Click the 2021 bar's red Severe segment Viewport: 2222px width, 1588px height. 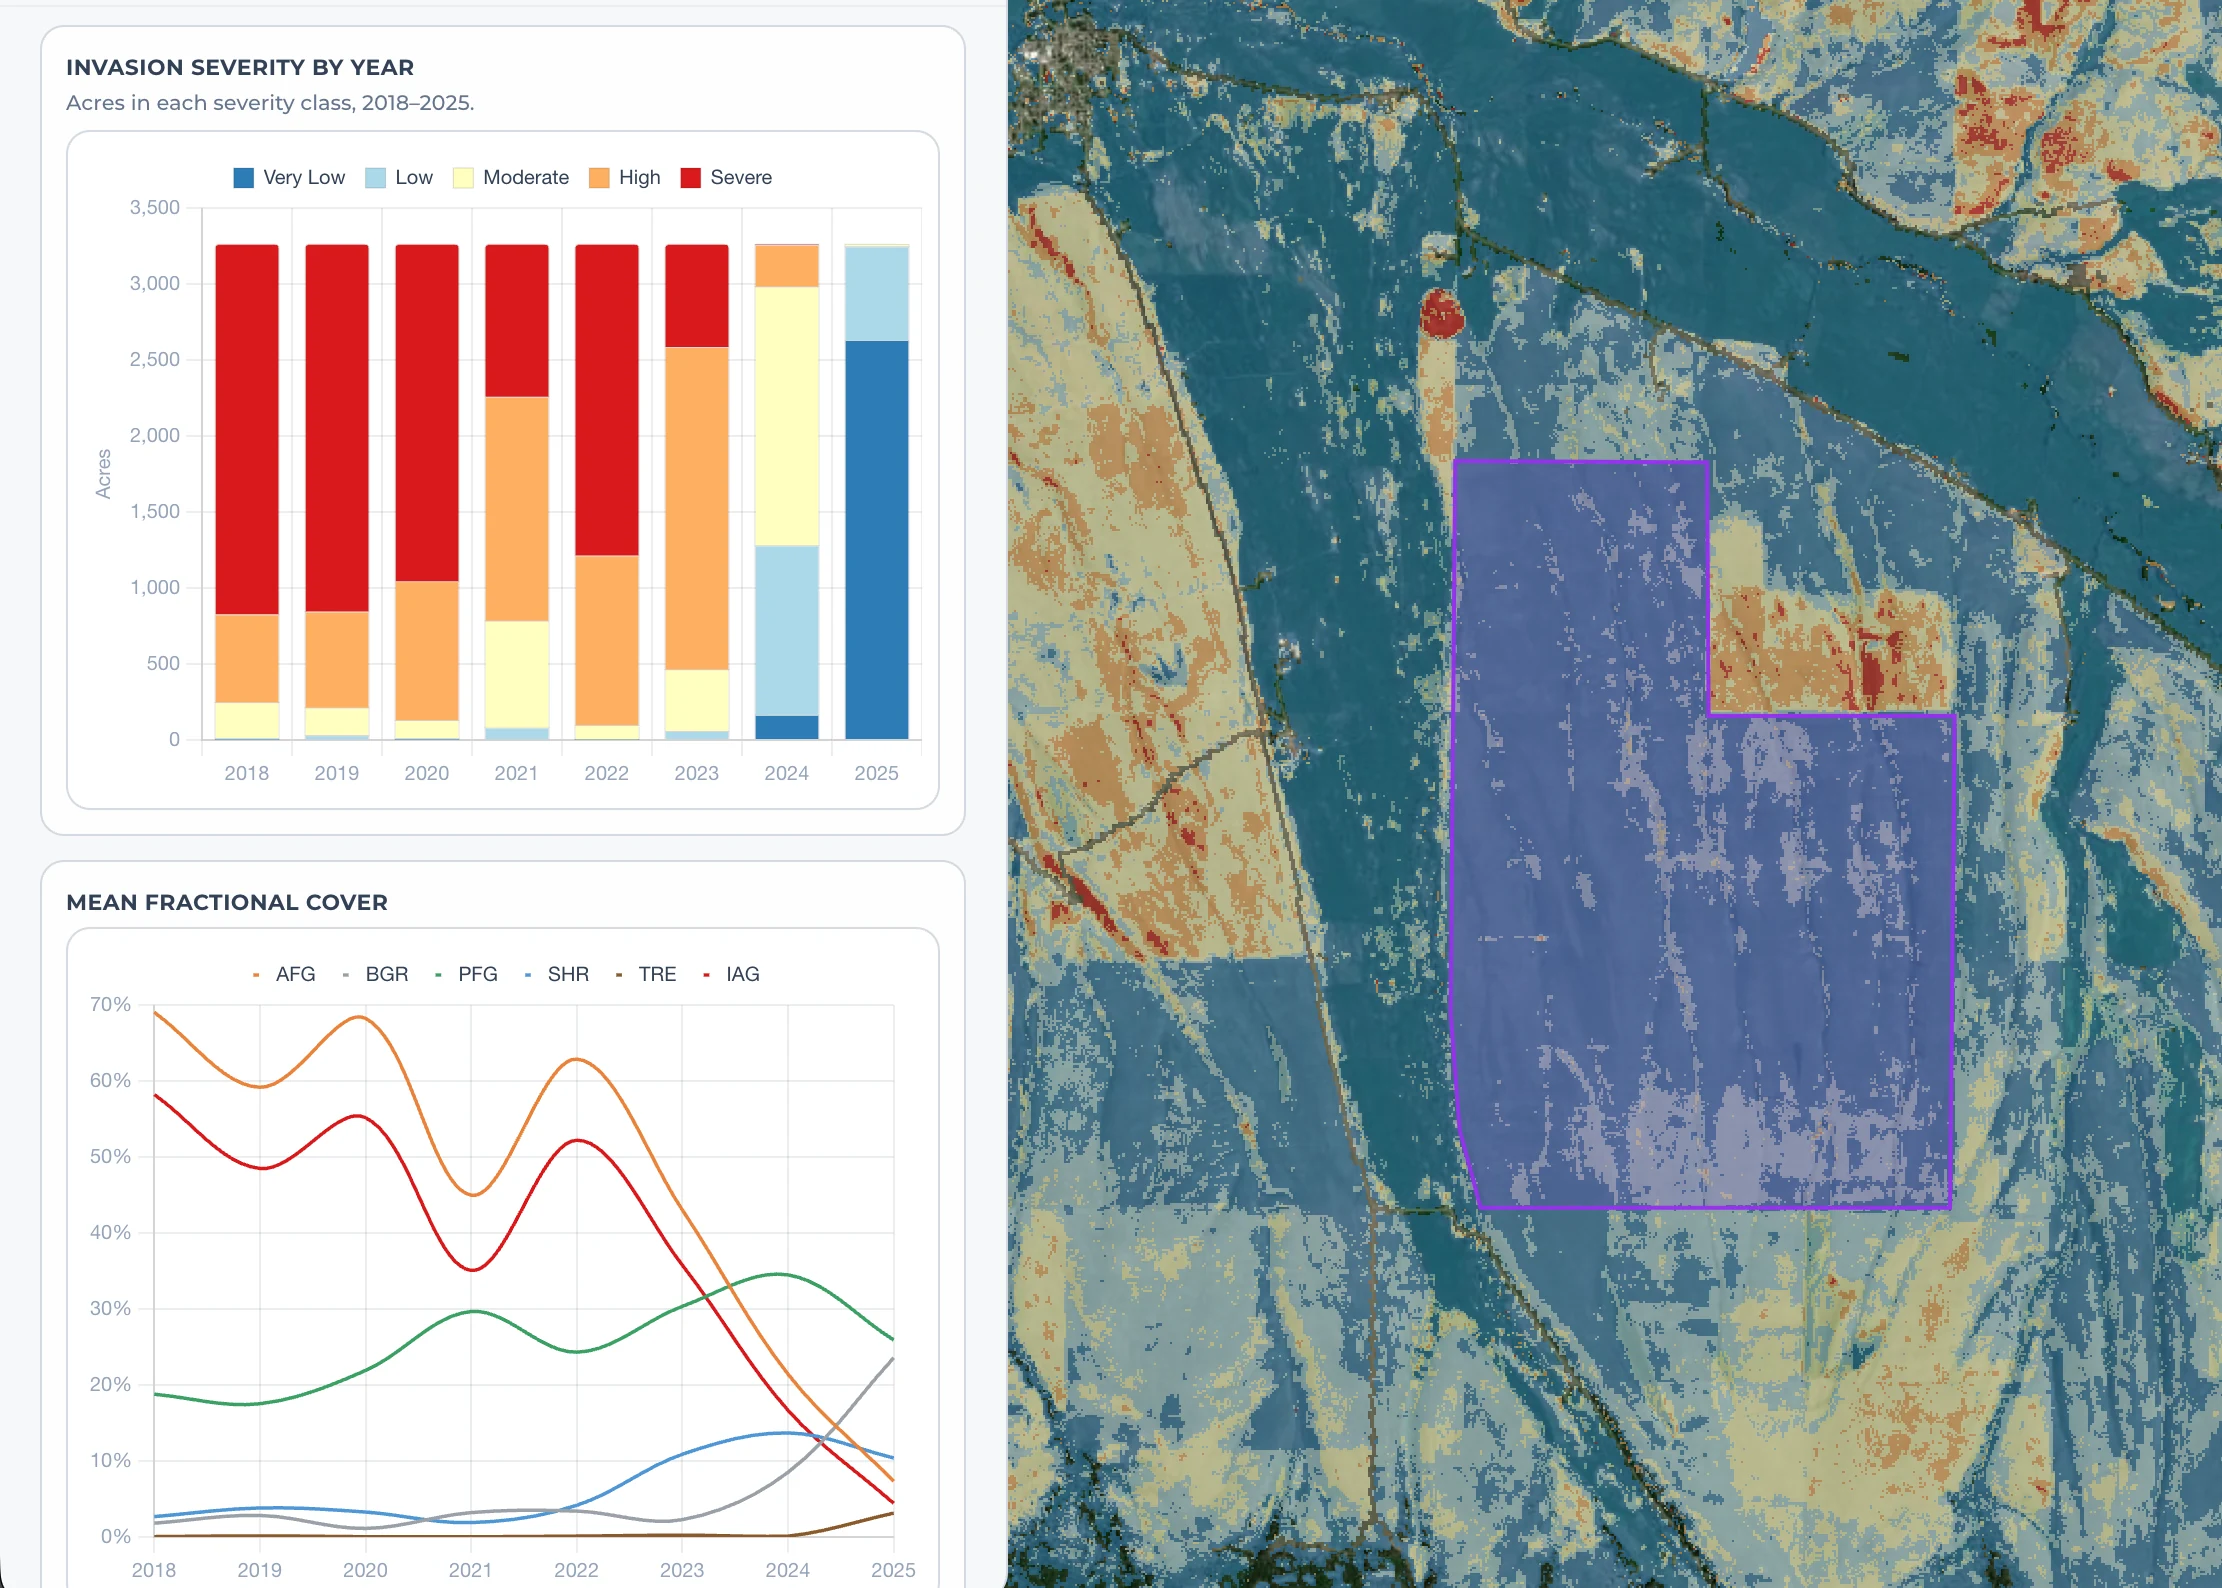point(517,321)
